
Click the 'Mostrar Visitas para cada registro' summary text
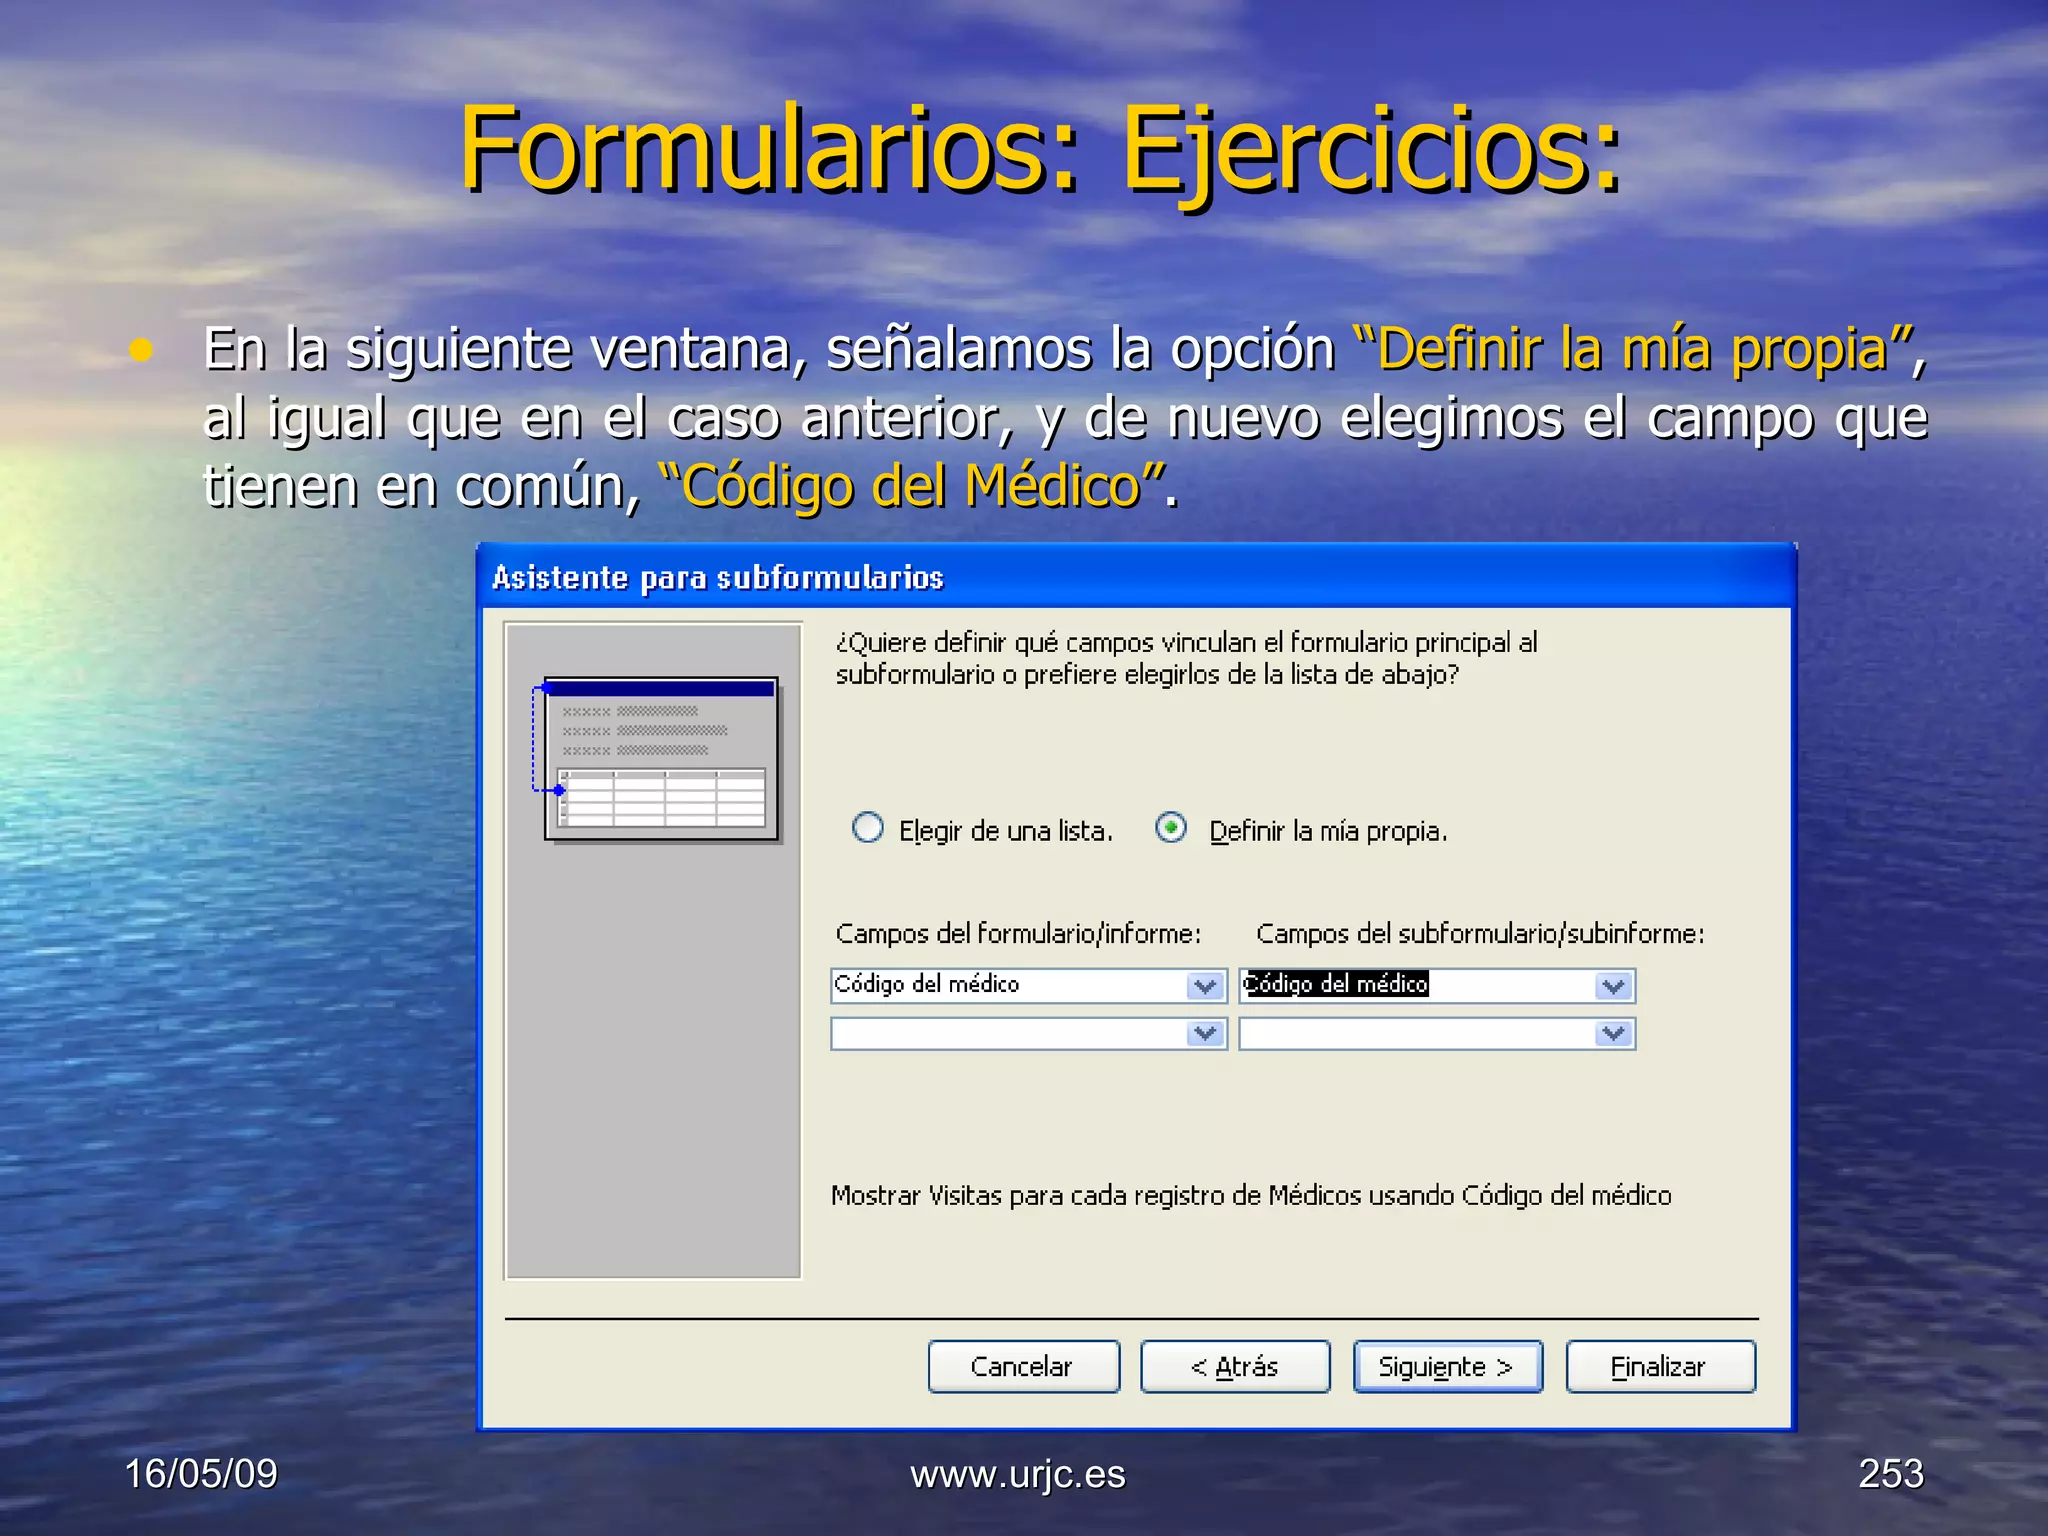tap(1251, 1195)
